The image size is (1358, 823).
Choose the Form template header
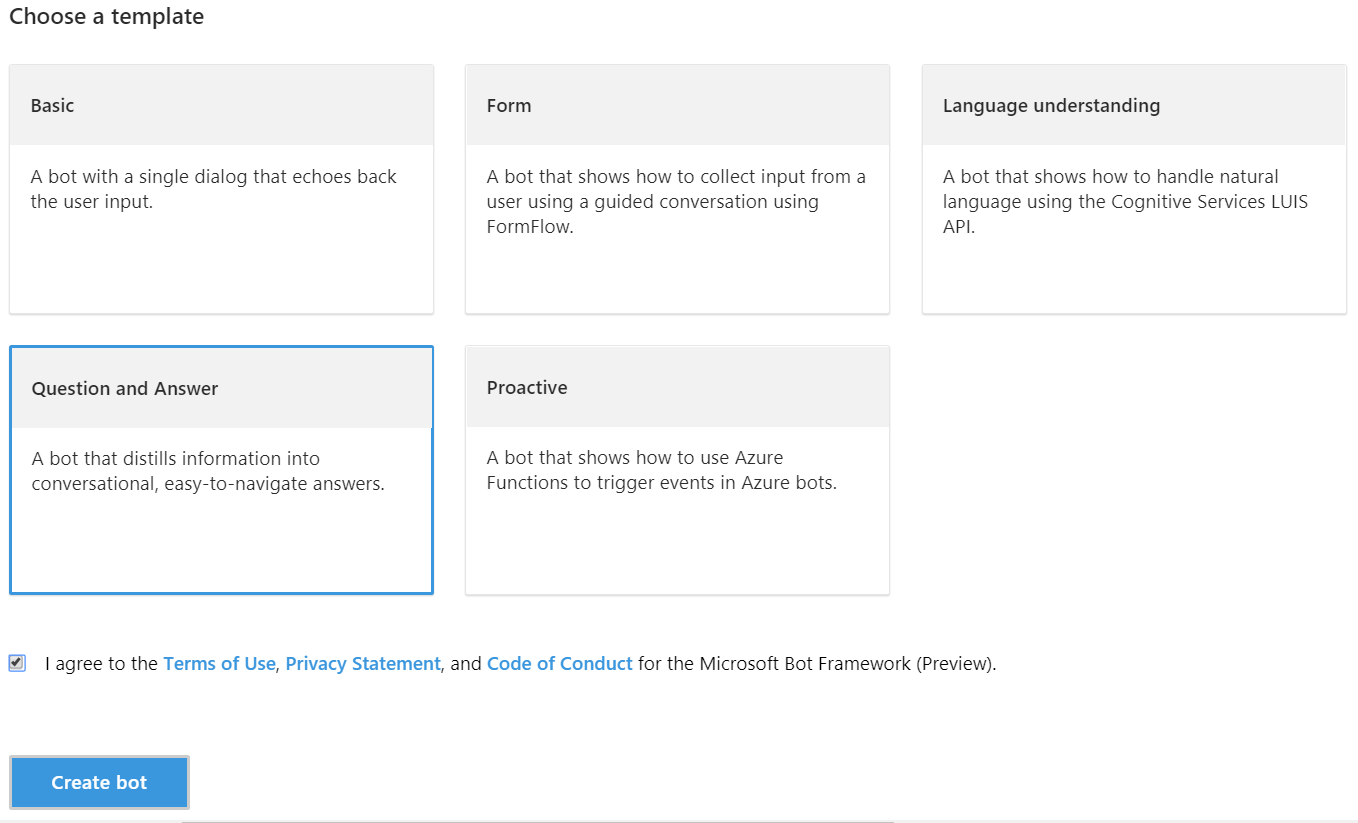click(x=677, y=105)
